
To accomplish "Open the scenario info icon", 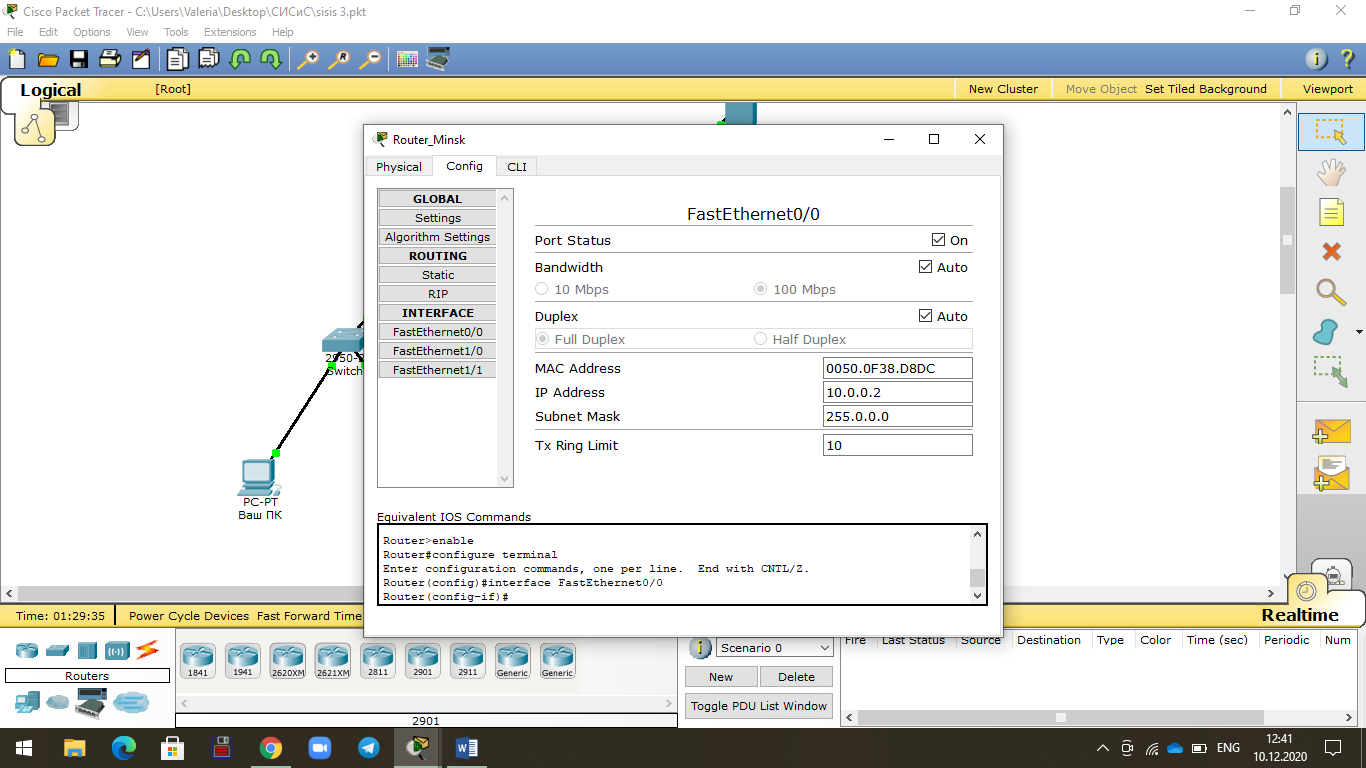I will pyautogui.click(x=701, y=648).
